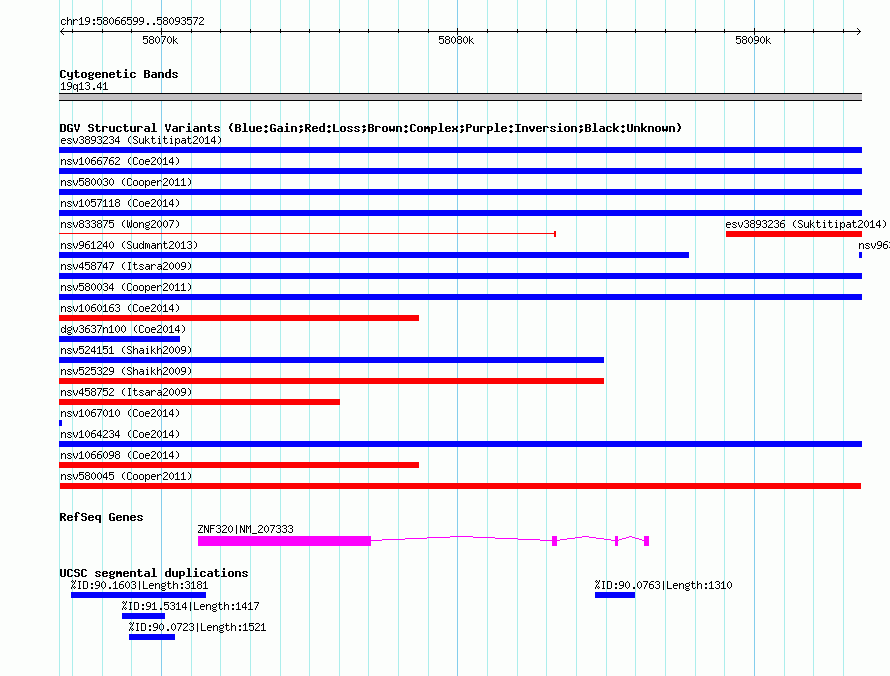
Task: Open nsv458747 (Itsara2009) variant label
Action: 126,266
